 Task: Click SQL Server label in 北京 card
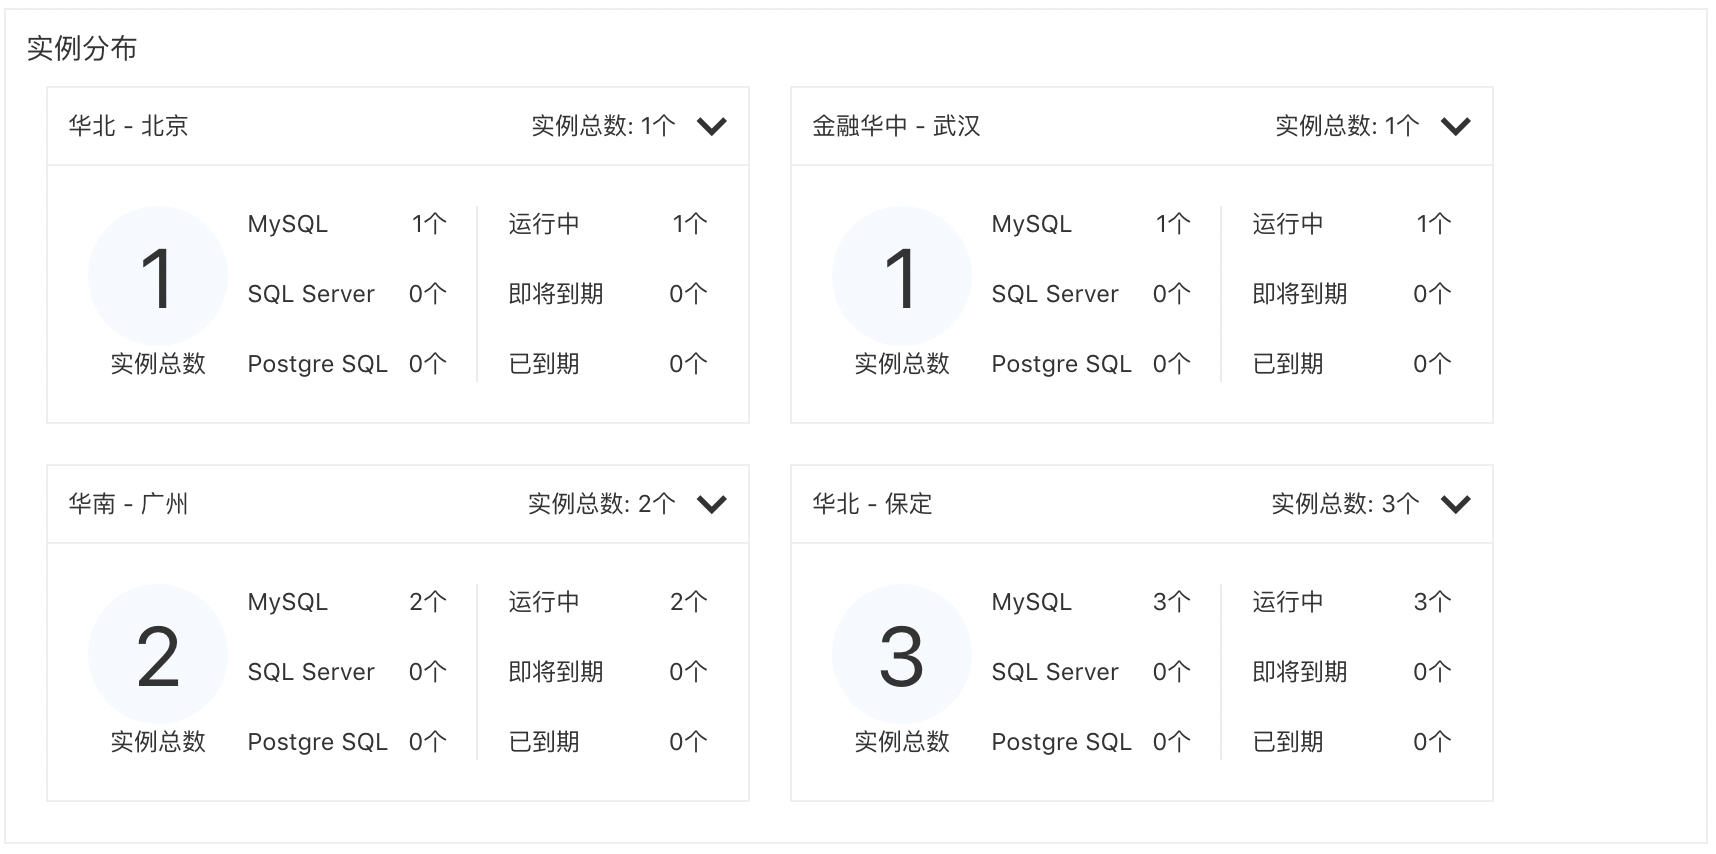tap(311, 294)
